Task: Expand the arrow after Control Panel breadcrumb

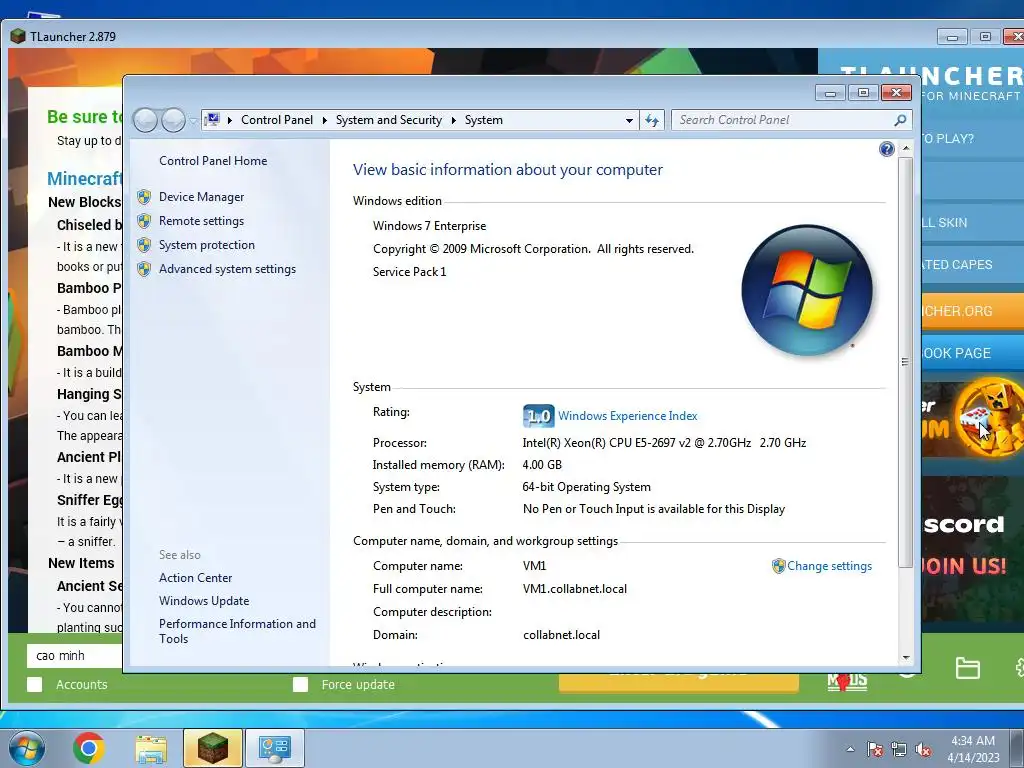Action: [x=325, y=120]
